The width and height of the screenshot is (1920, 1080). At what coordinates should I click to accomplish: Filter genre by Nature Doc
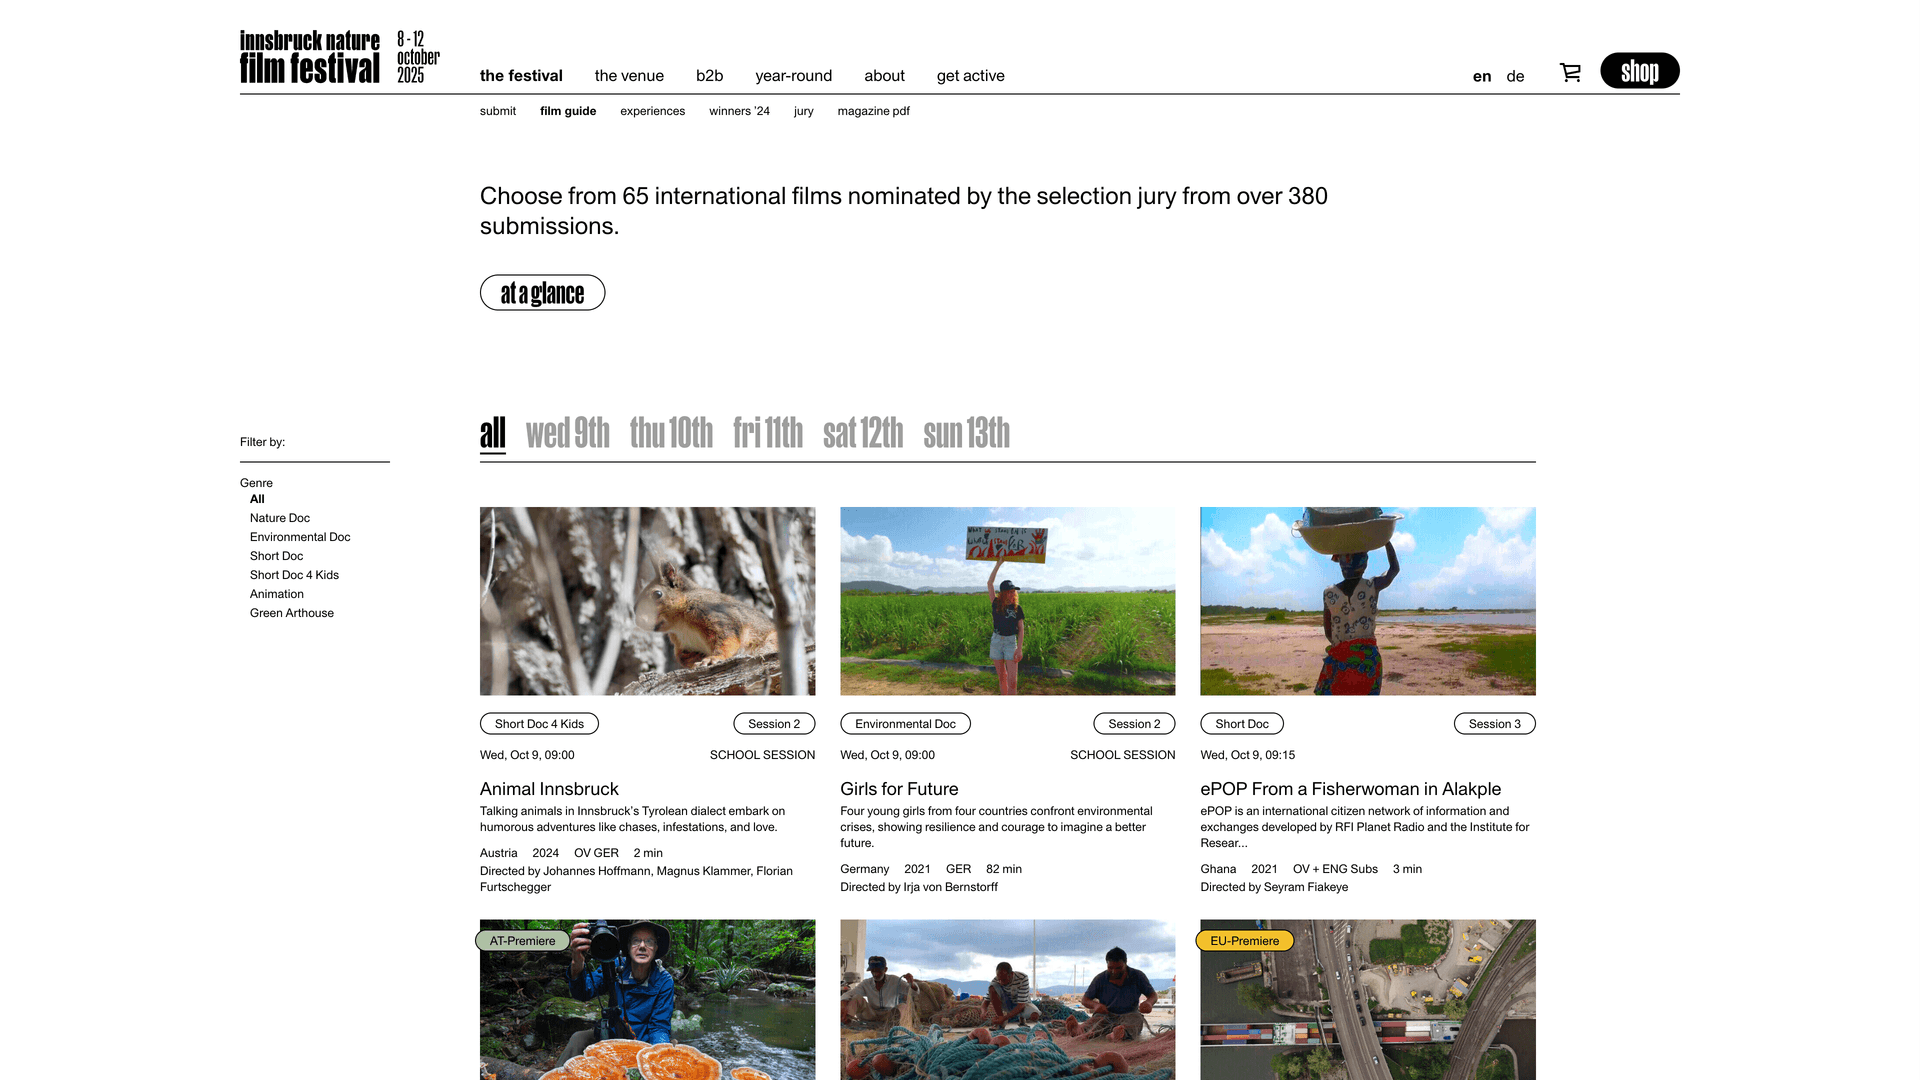tap(280, 518)
